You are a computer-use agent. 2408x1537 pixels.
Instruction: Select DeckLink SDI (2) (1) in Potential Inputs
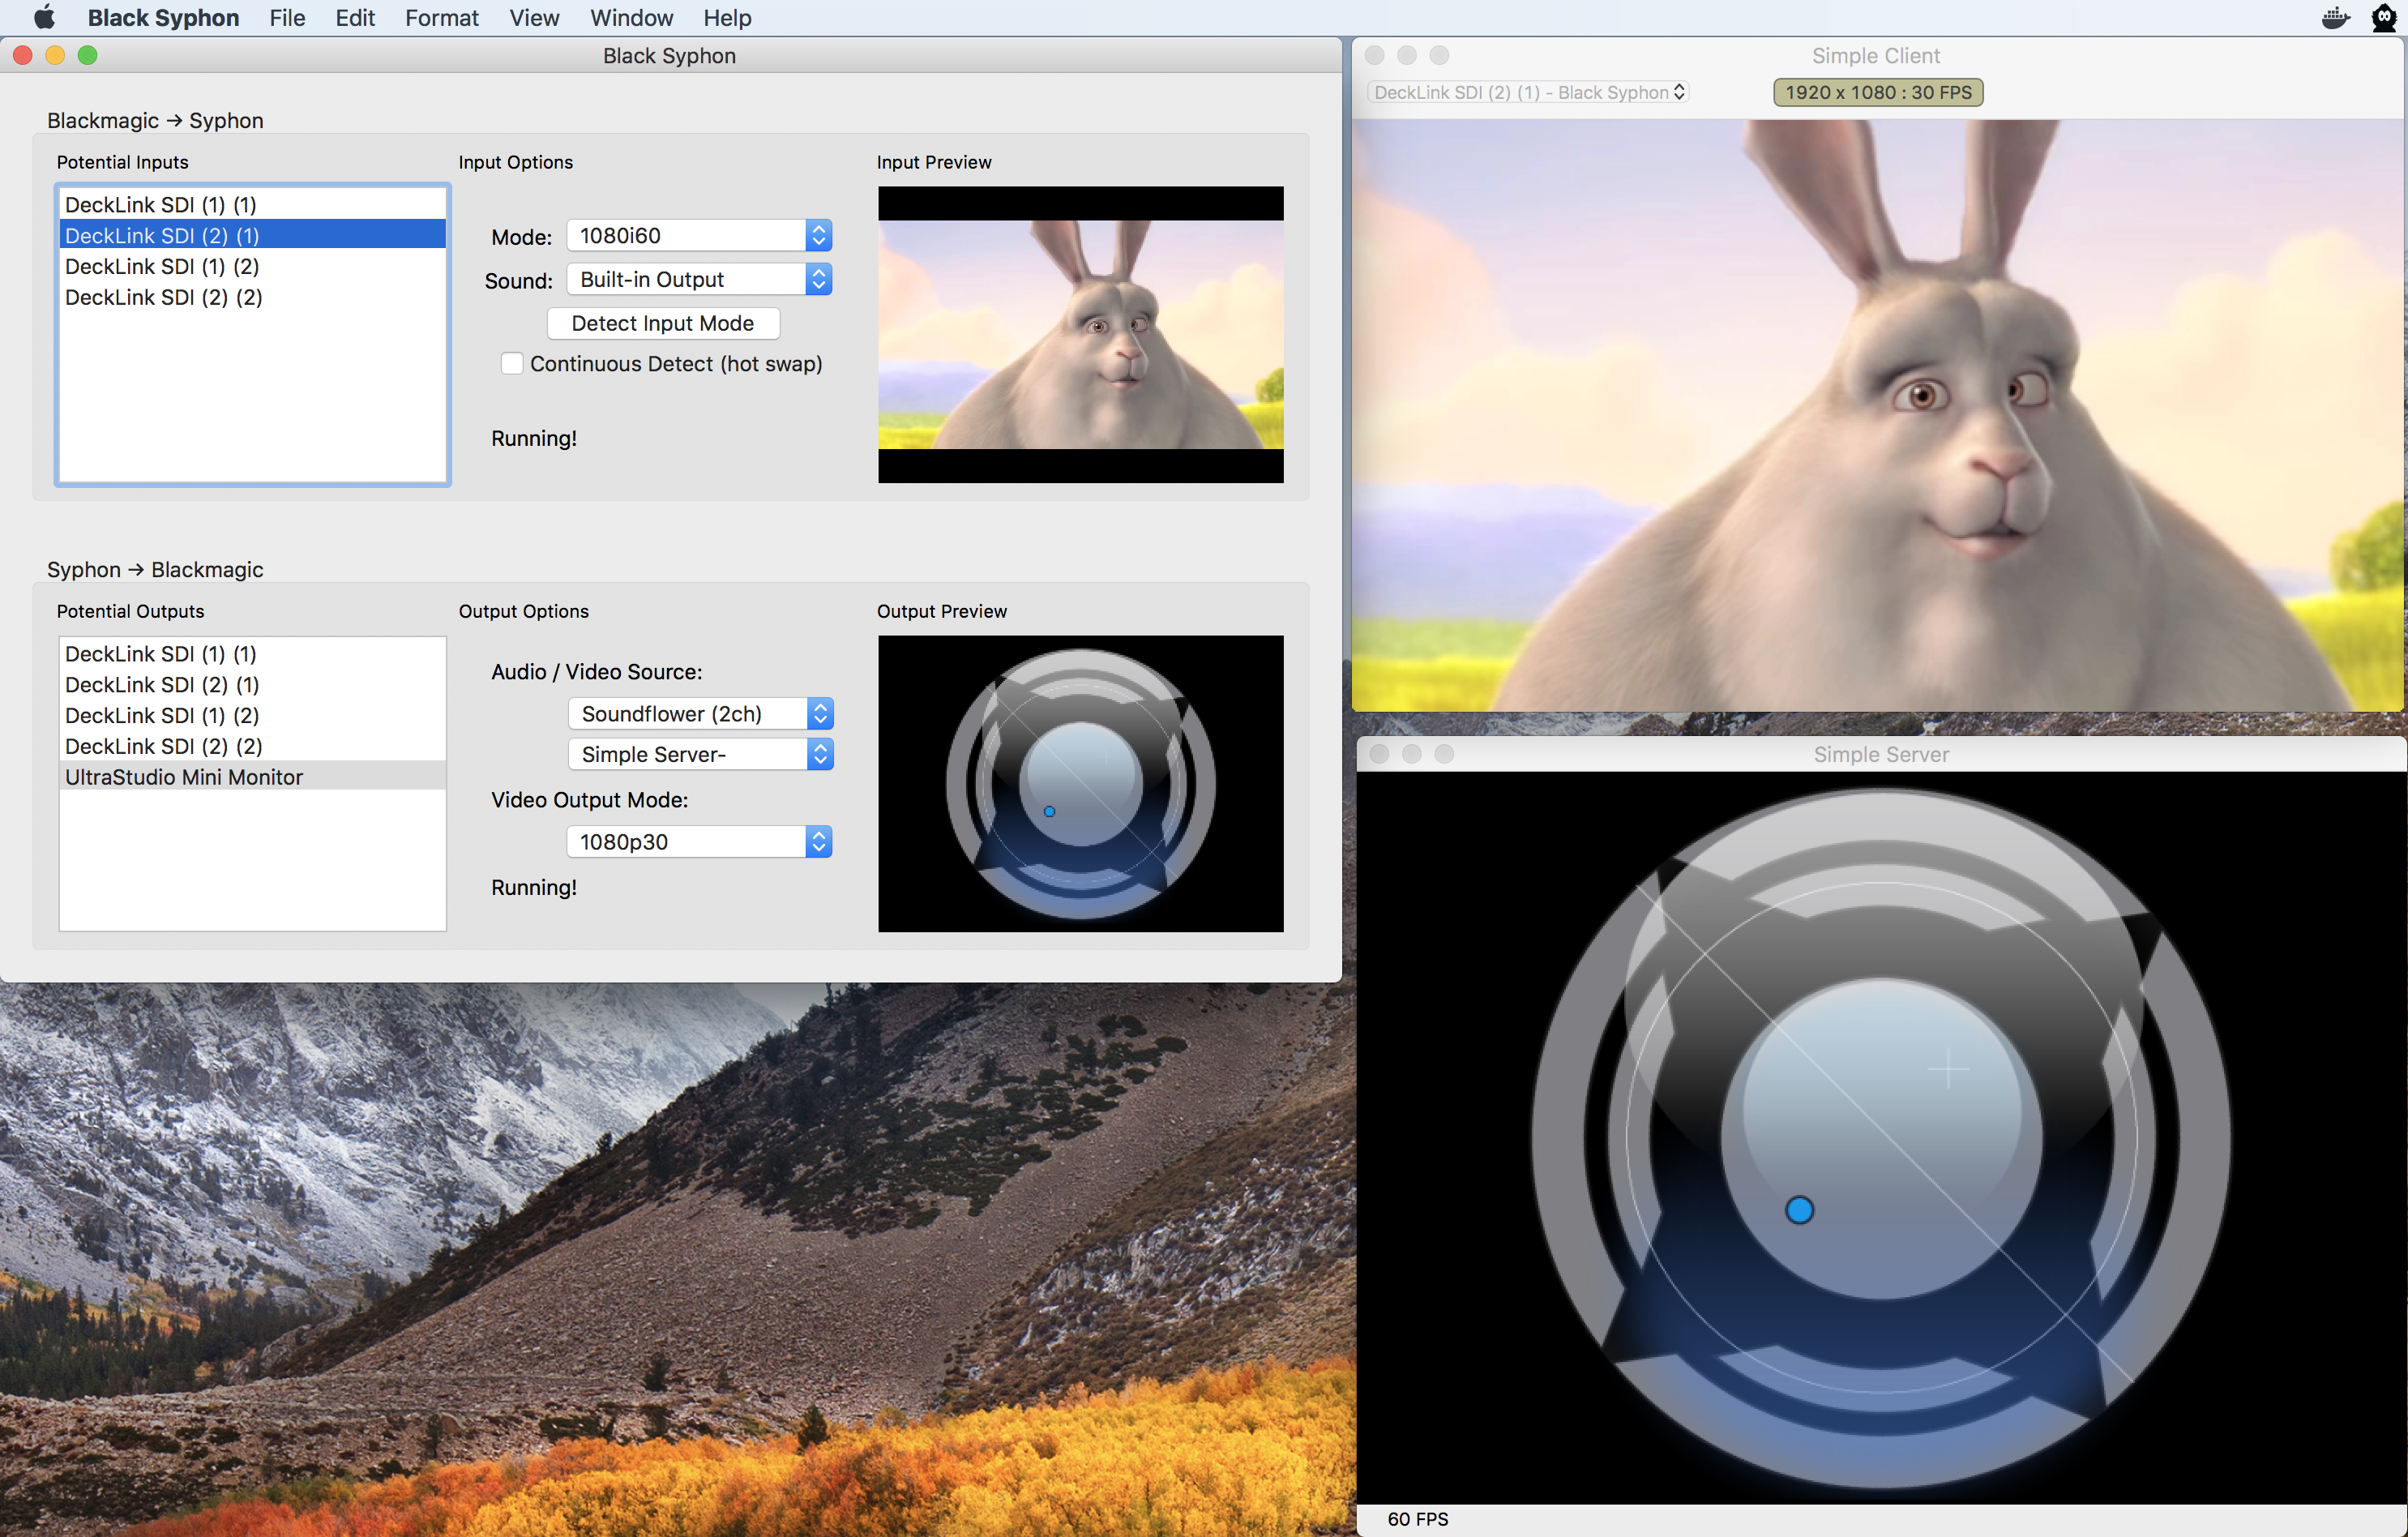pos(252,236)
